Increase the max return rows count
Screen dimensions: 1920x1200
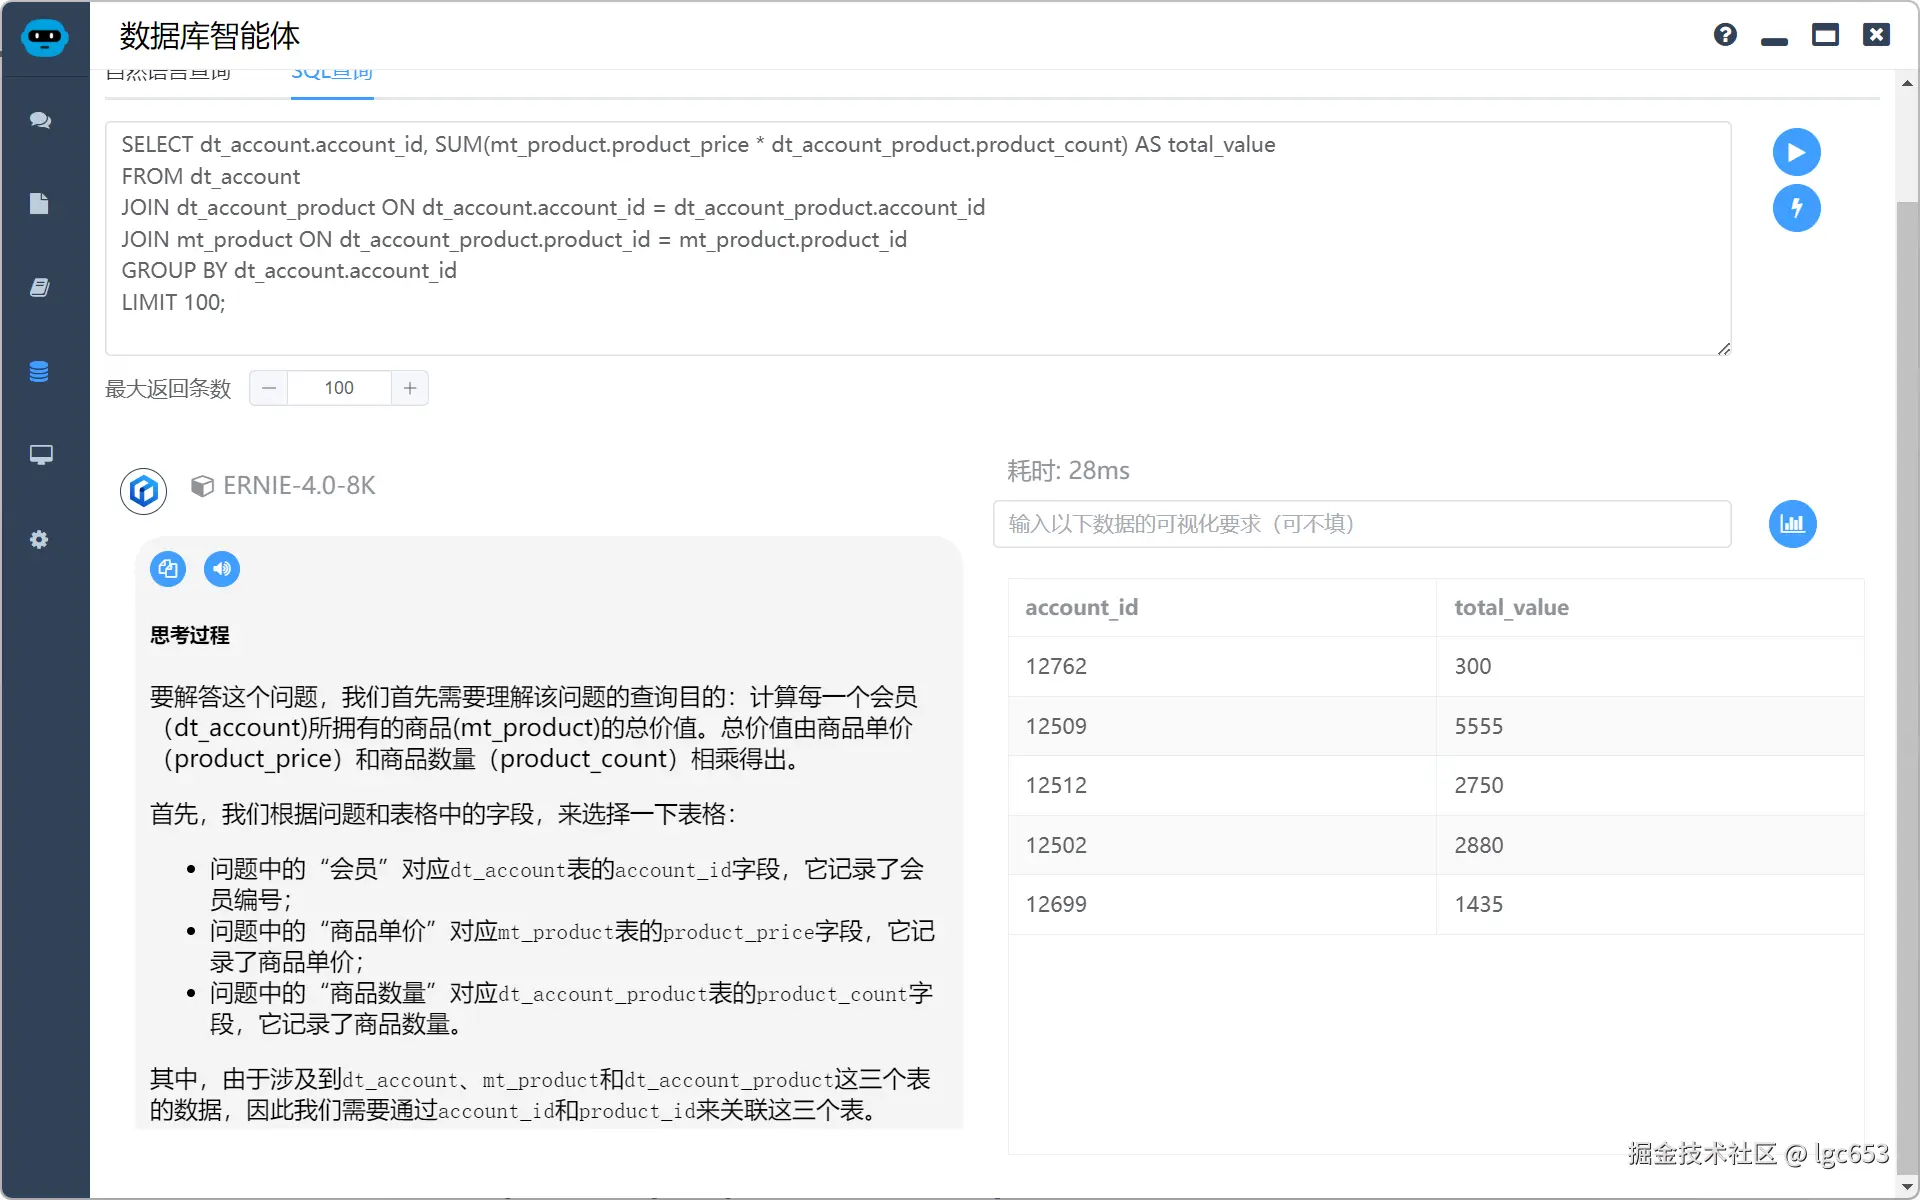coord(410,388)
